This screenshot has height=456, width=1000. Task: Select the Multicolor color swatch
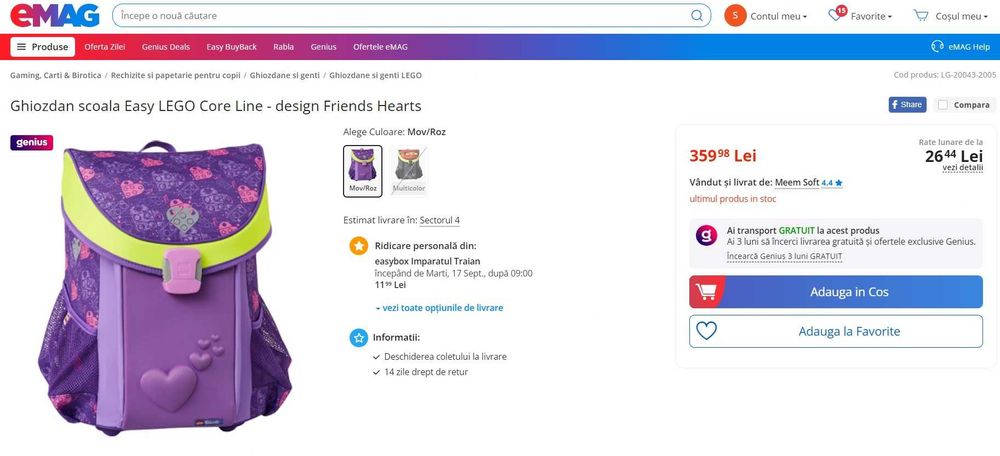click(408, 170)
